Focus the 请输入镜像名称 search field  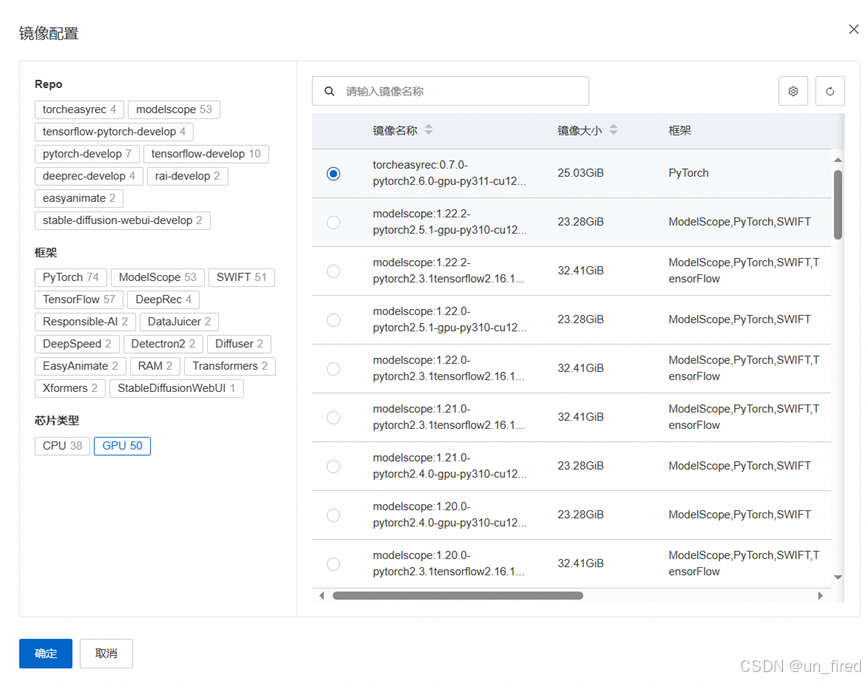click(450, 91)
